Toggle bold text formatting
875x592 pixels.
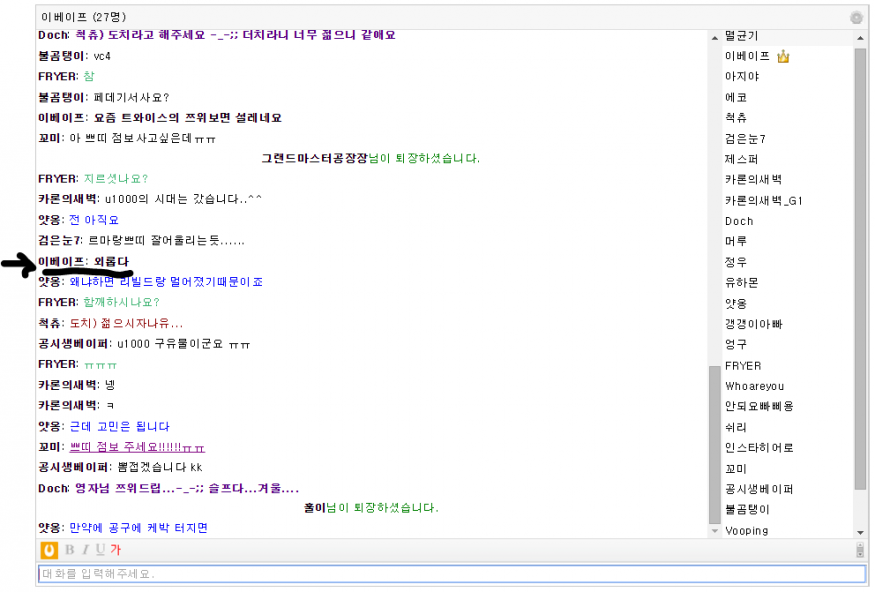point(70,550)
